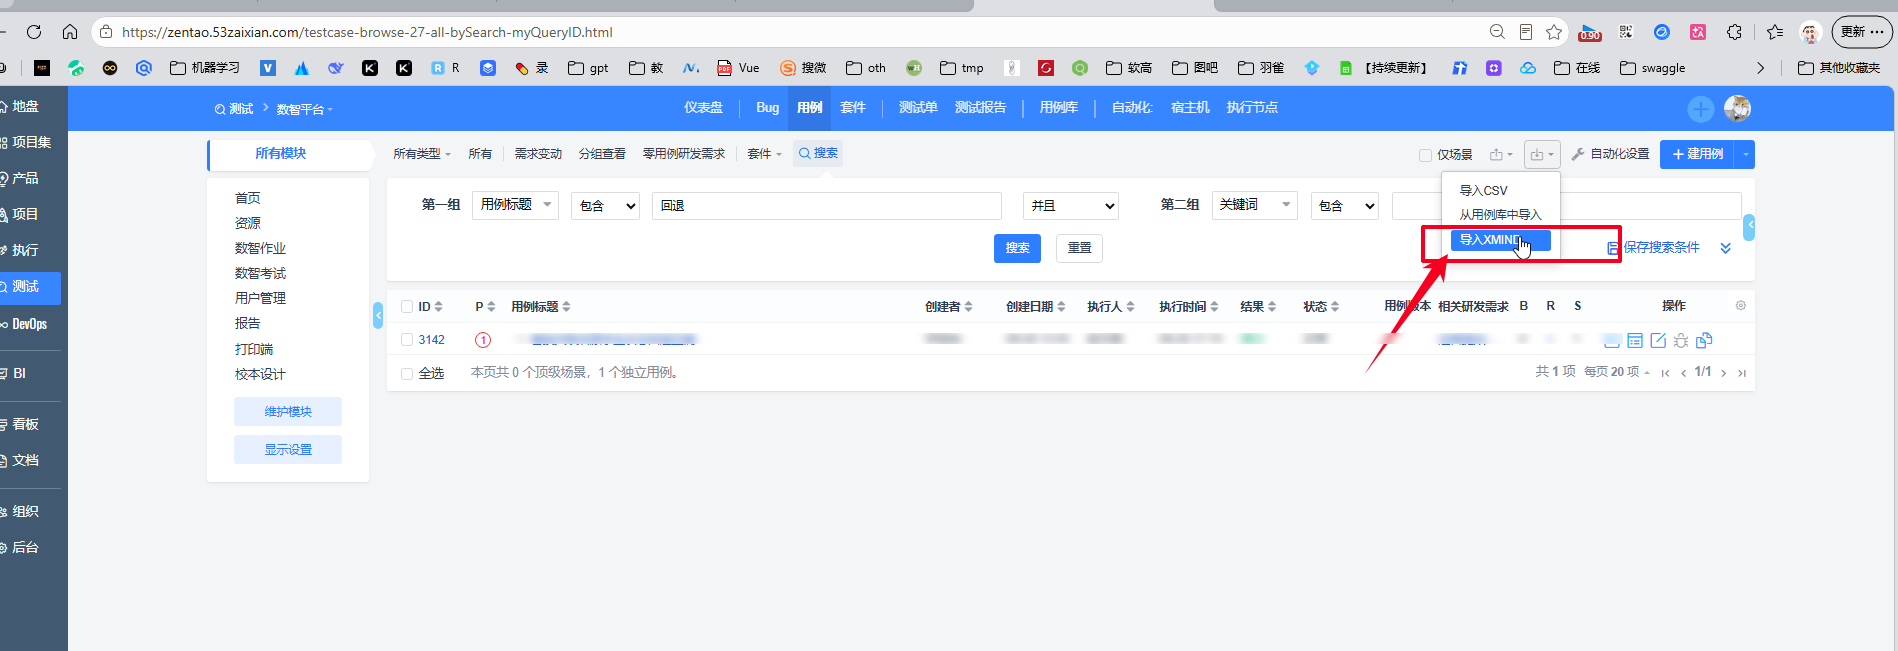Open table column settings gear
The width and height of the screenshot is (1898, 651).
pos(1740,306)
